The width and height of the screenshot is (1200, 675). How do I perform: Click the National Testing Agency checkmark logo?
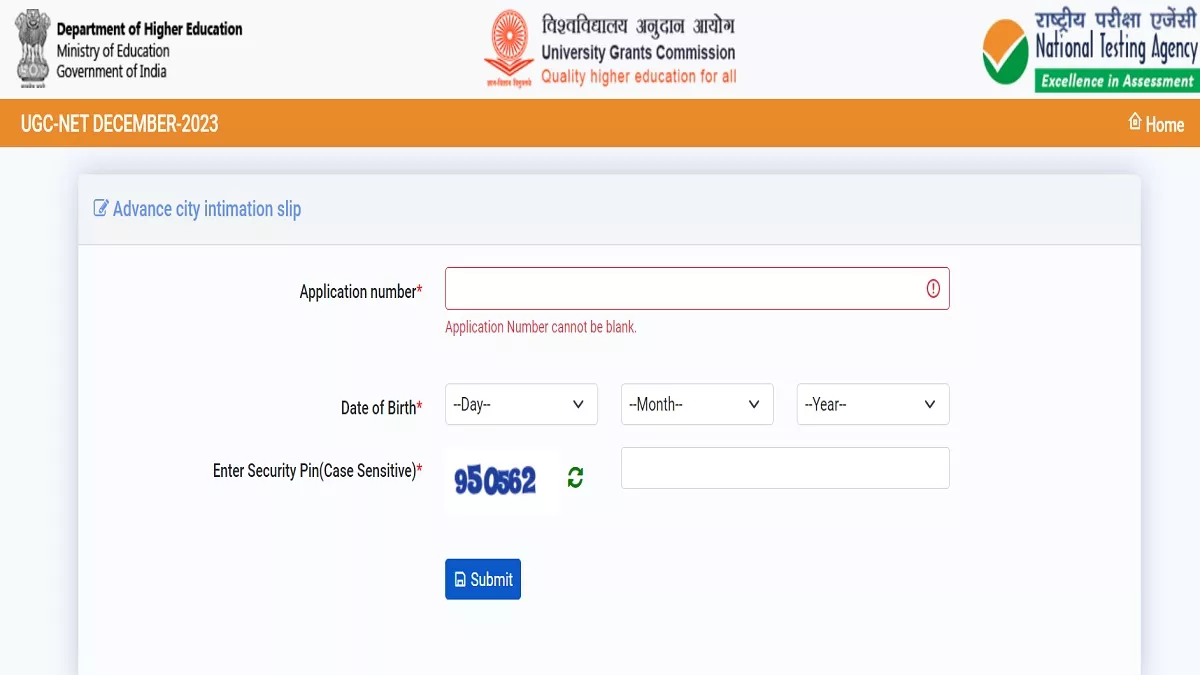(x=1004, y=52)
